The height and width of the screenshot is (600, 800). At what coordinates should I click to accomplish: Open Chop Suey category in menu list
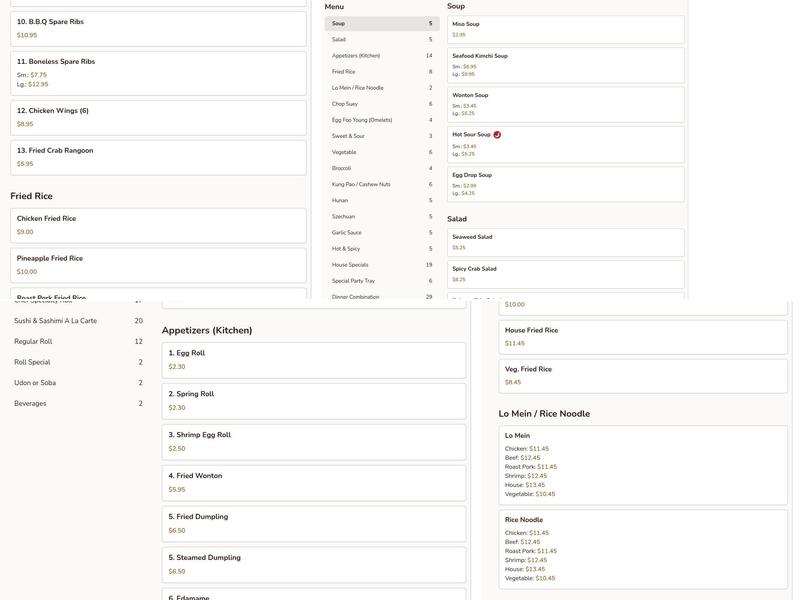click(381, 104)
